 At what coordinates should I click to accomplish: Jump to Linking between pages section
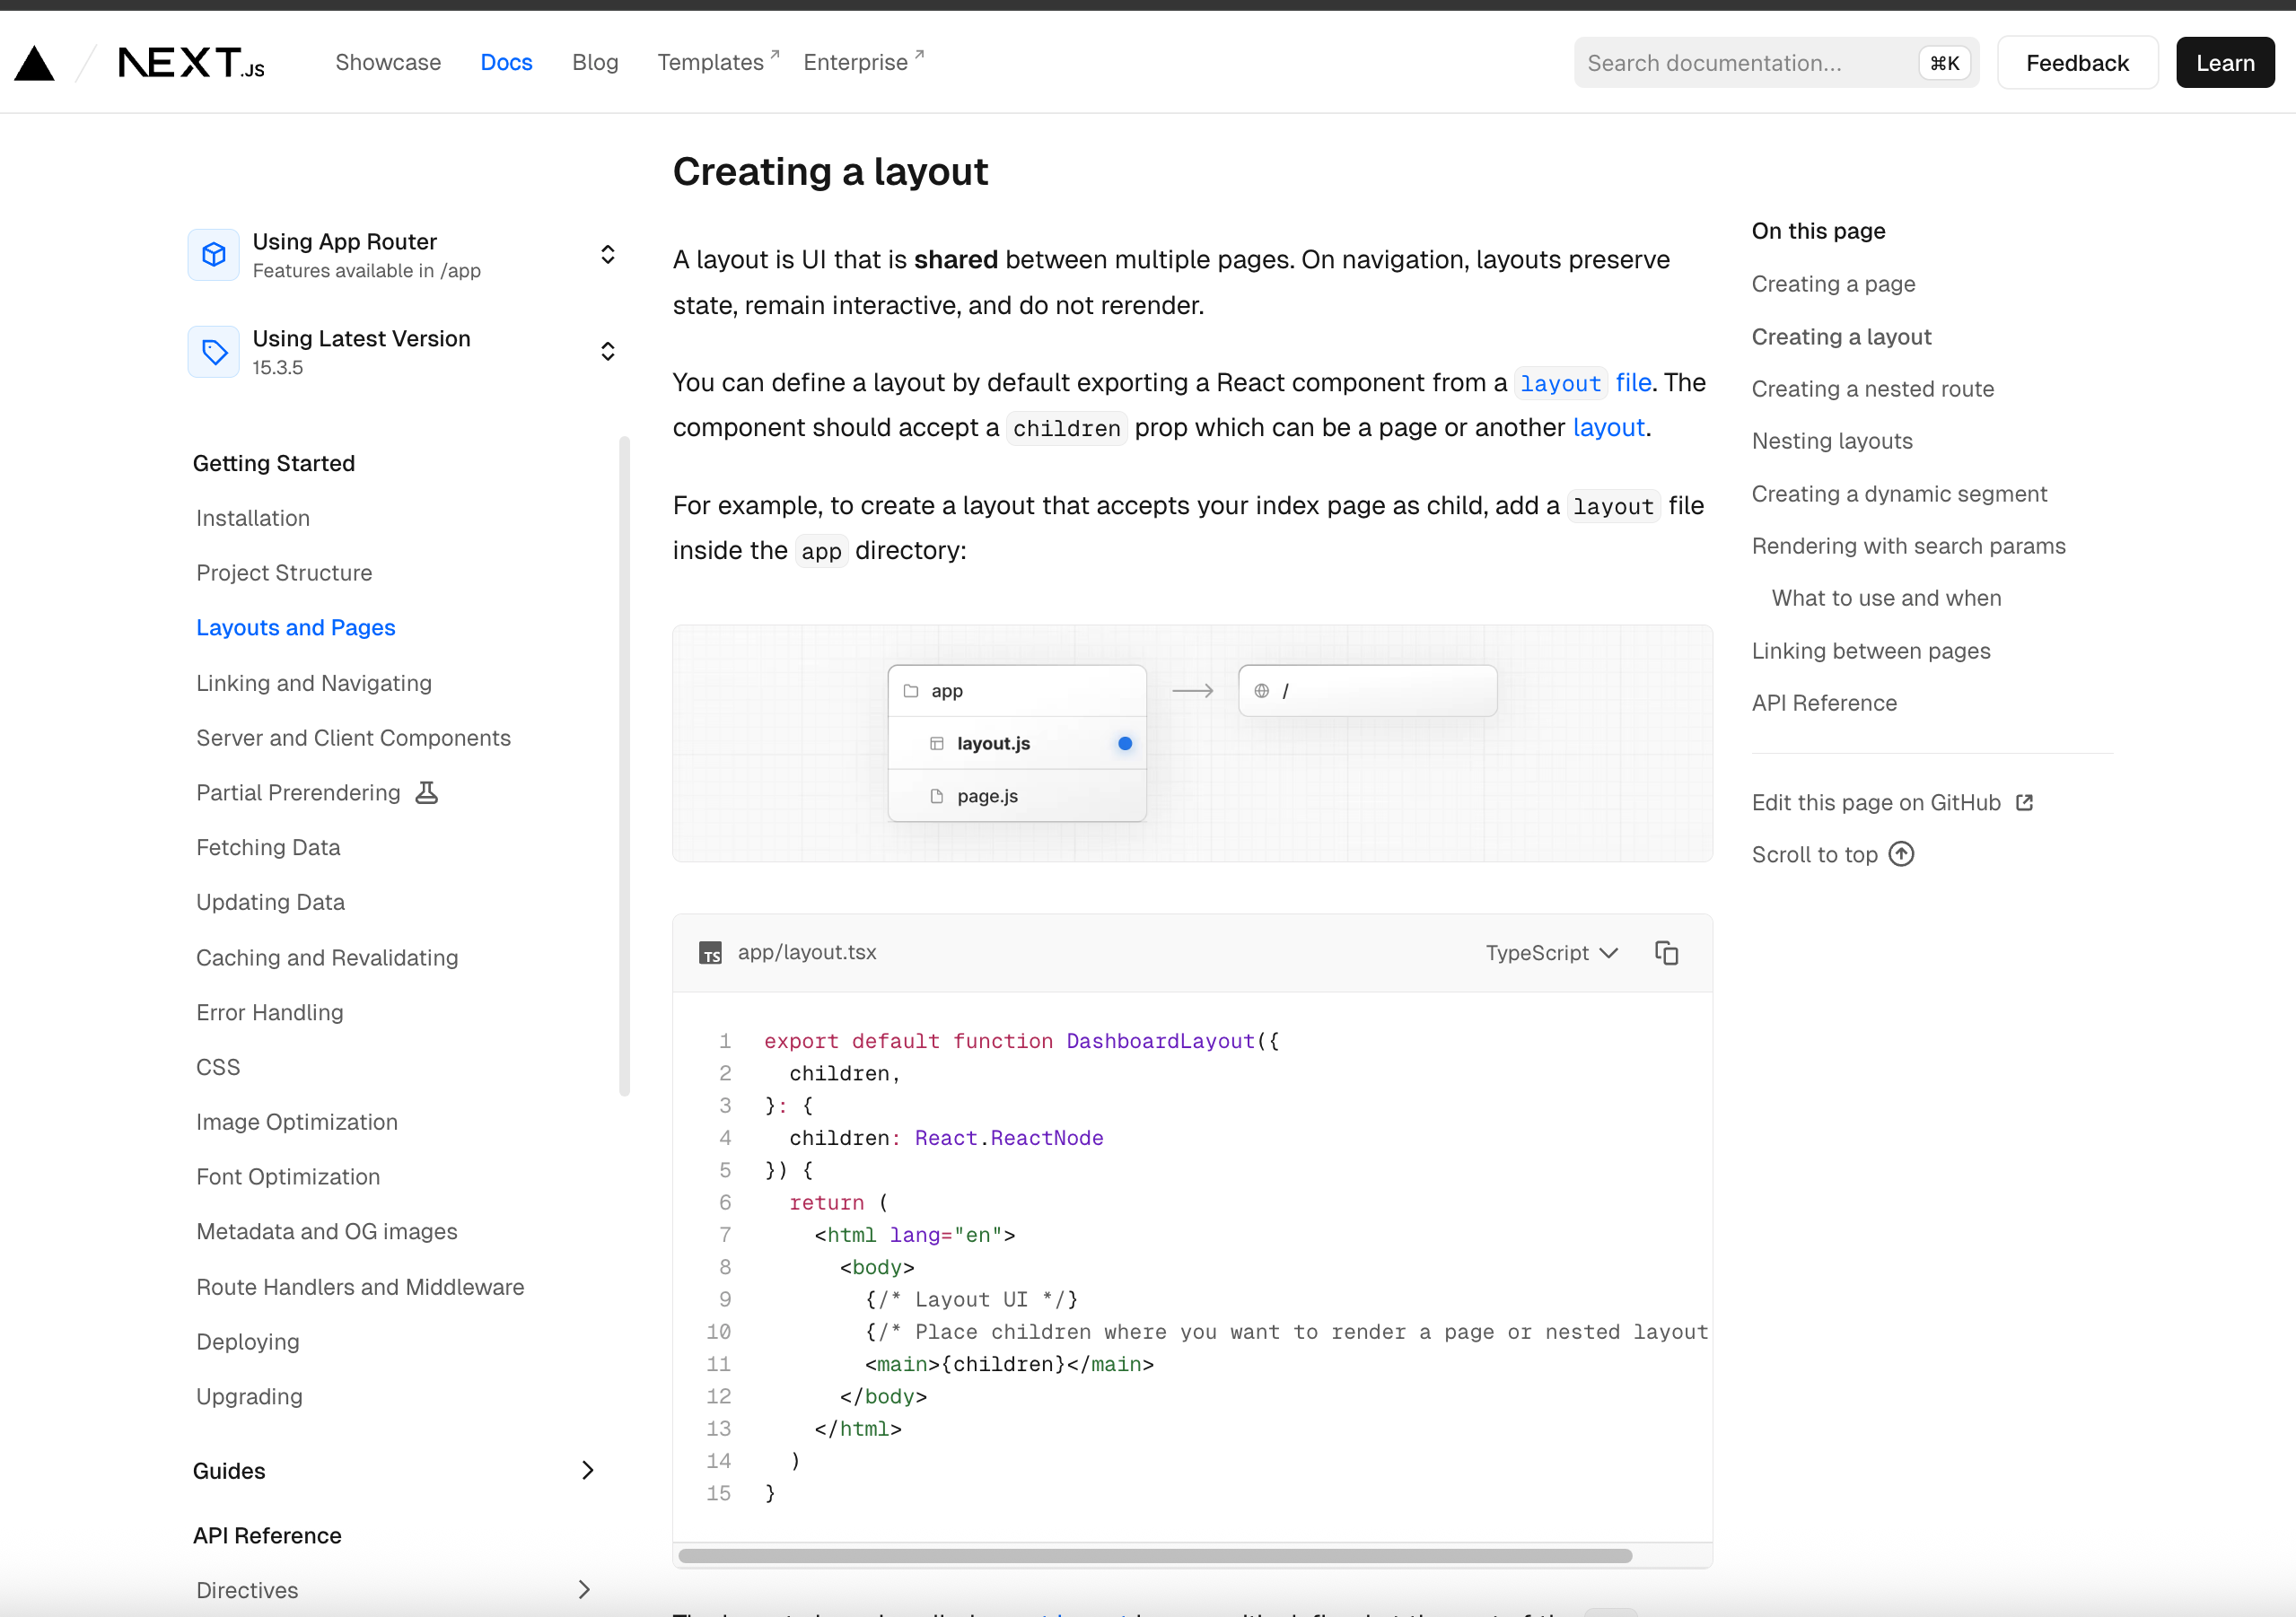click(1871, 651)
